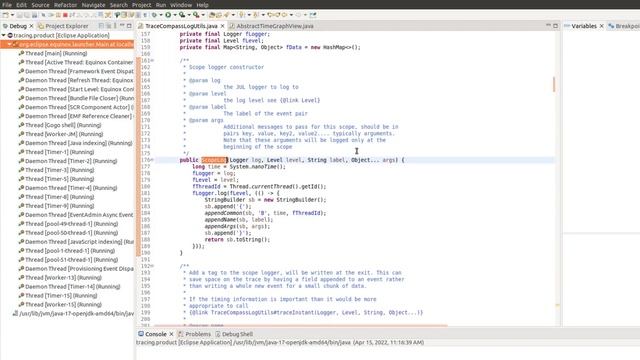This screenshot has width=640, height=360.
Task: Open the Run launch dropdown arrow
Action: click(x=175, y=15)
